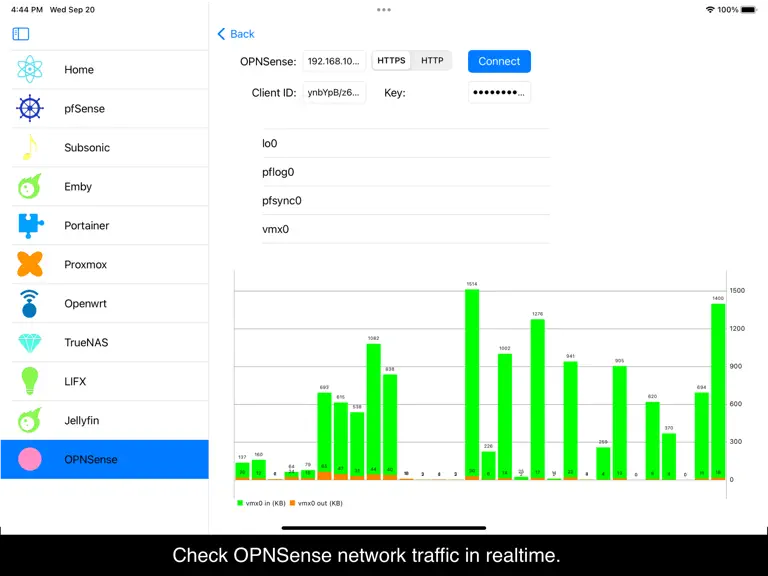
Task: Toggle the sidebar panel icon
Action: (x=21, y=34)
